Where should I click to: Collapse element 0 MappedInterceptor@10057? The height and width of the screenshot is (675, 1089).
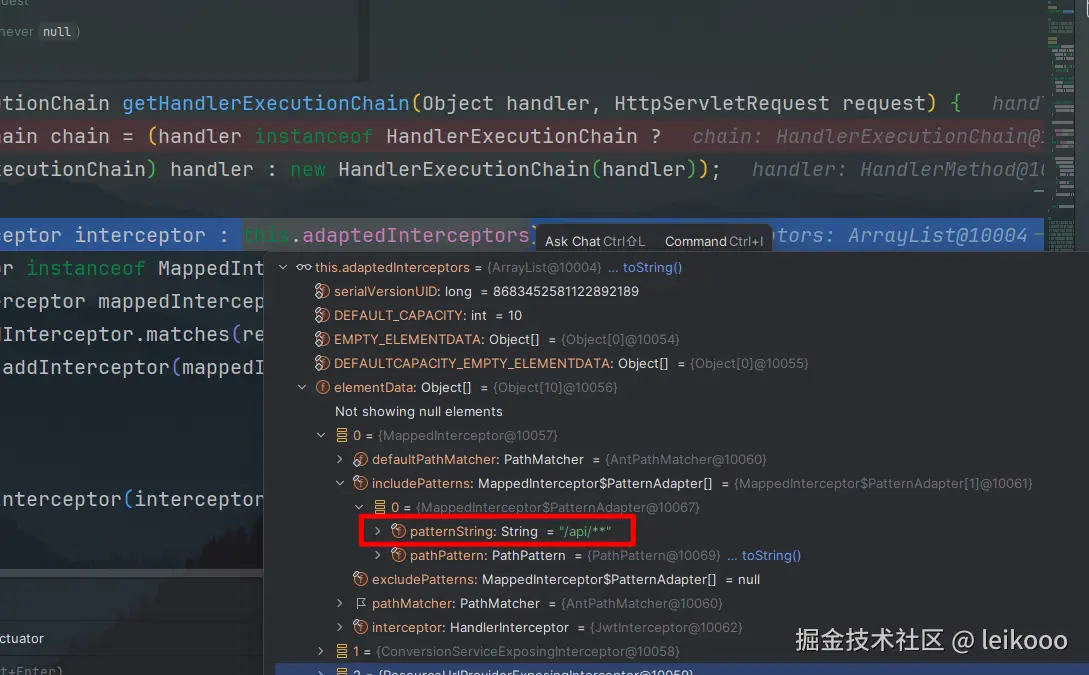coord(321,435)
